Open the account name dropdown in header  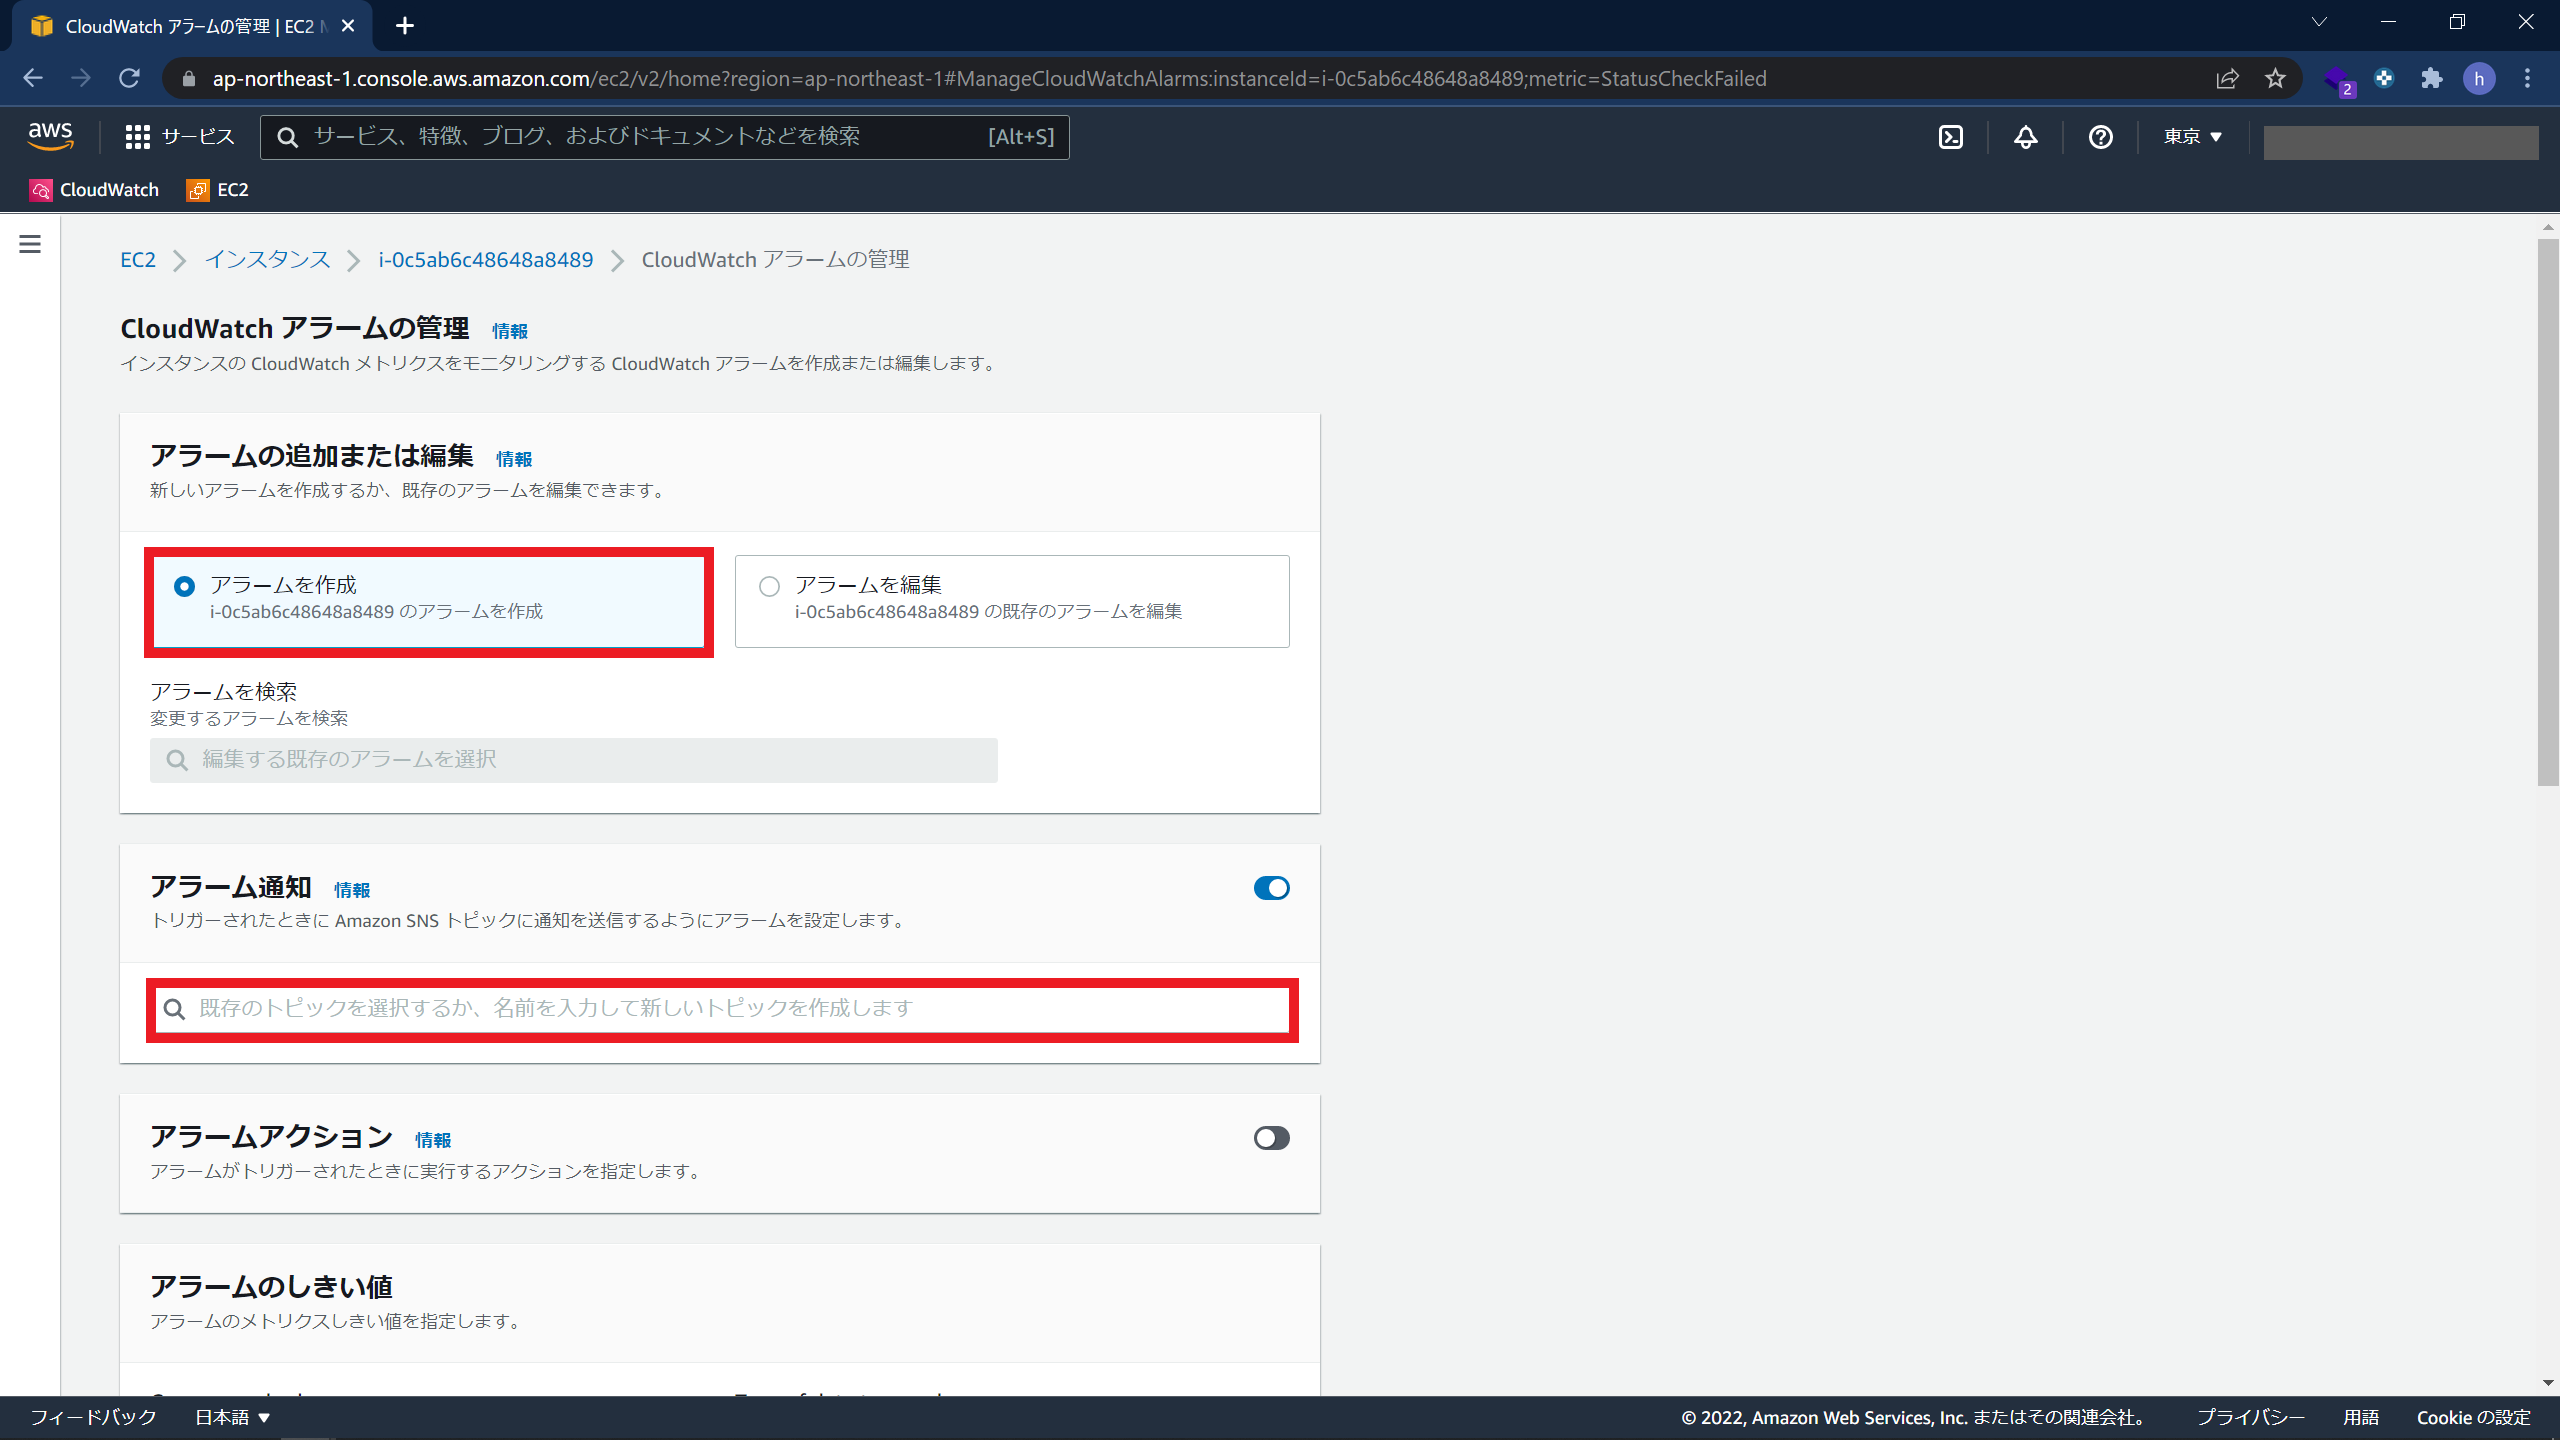2401,142
